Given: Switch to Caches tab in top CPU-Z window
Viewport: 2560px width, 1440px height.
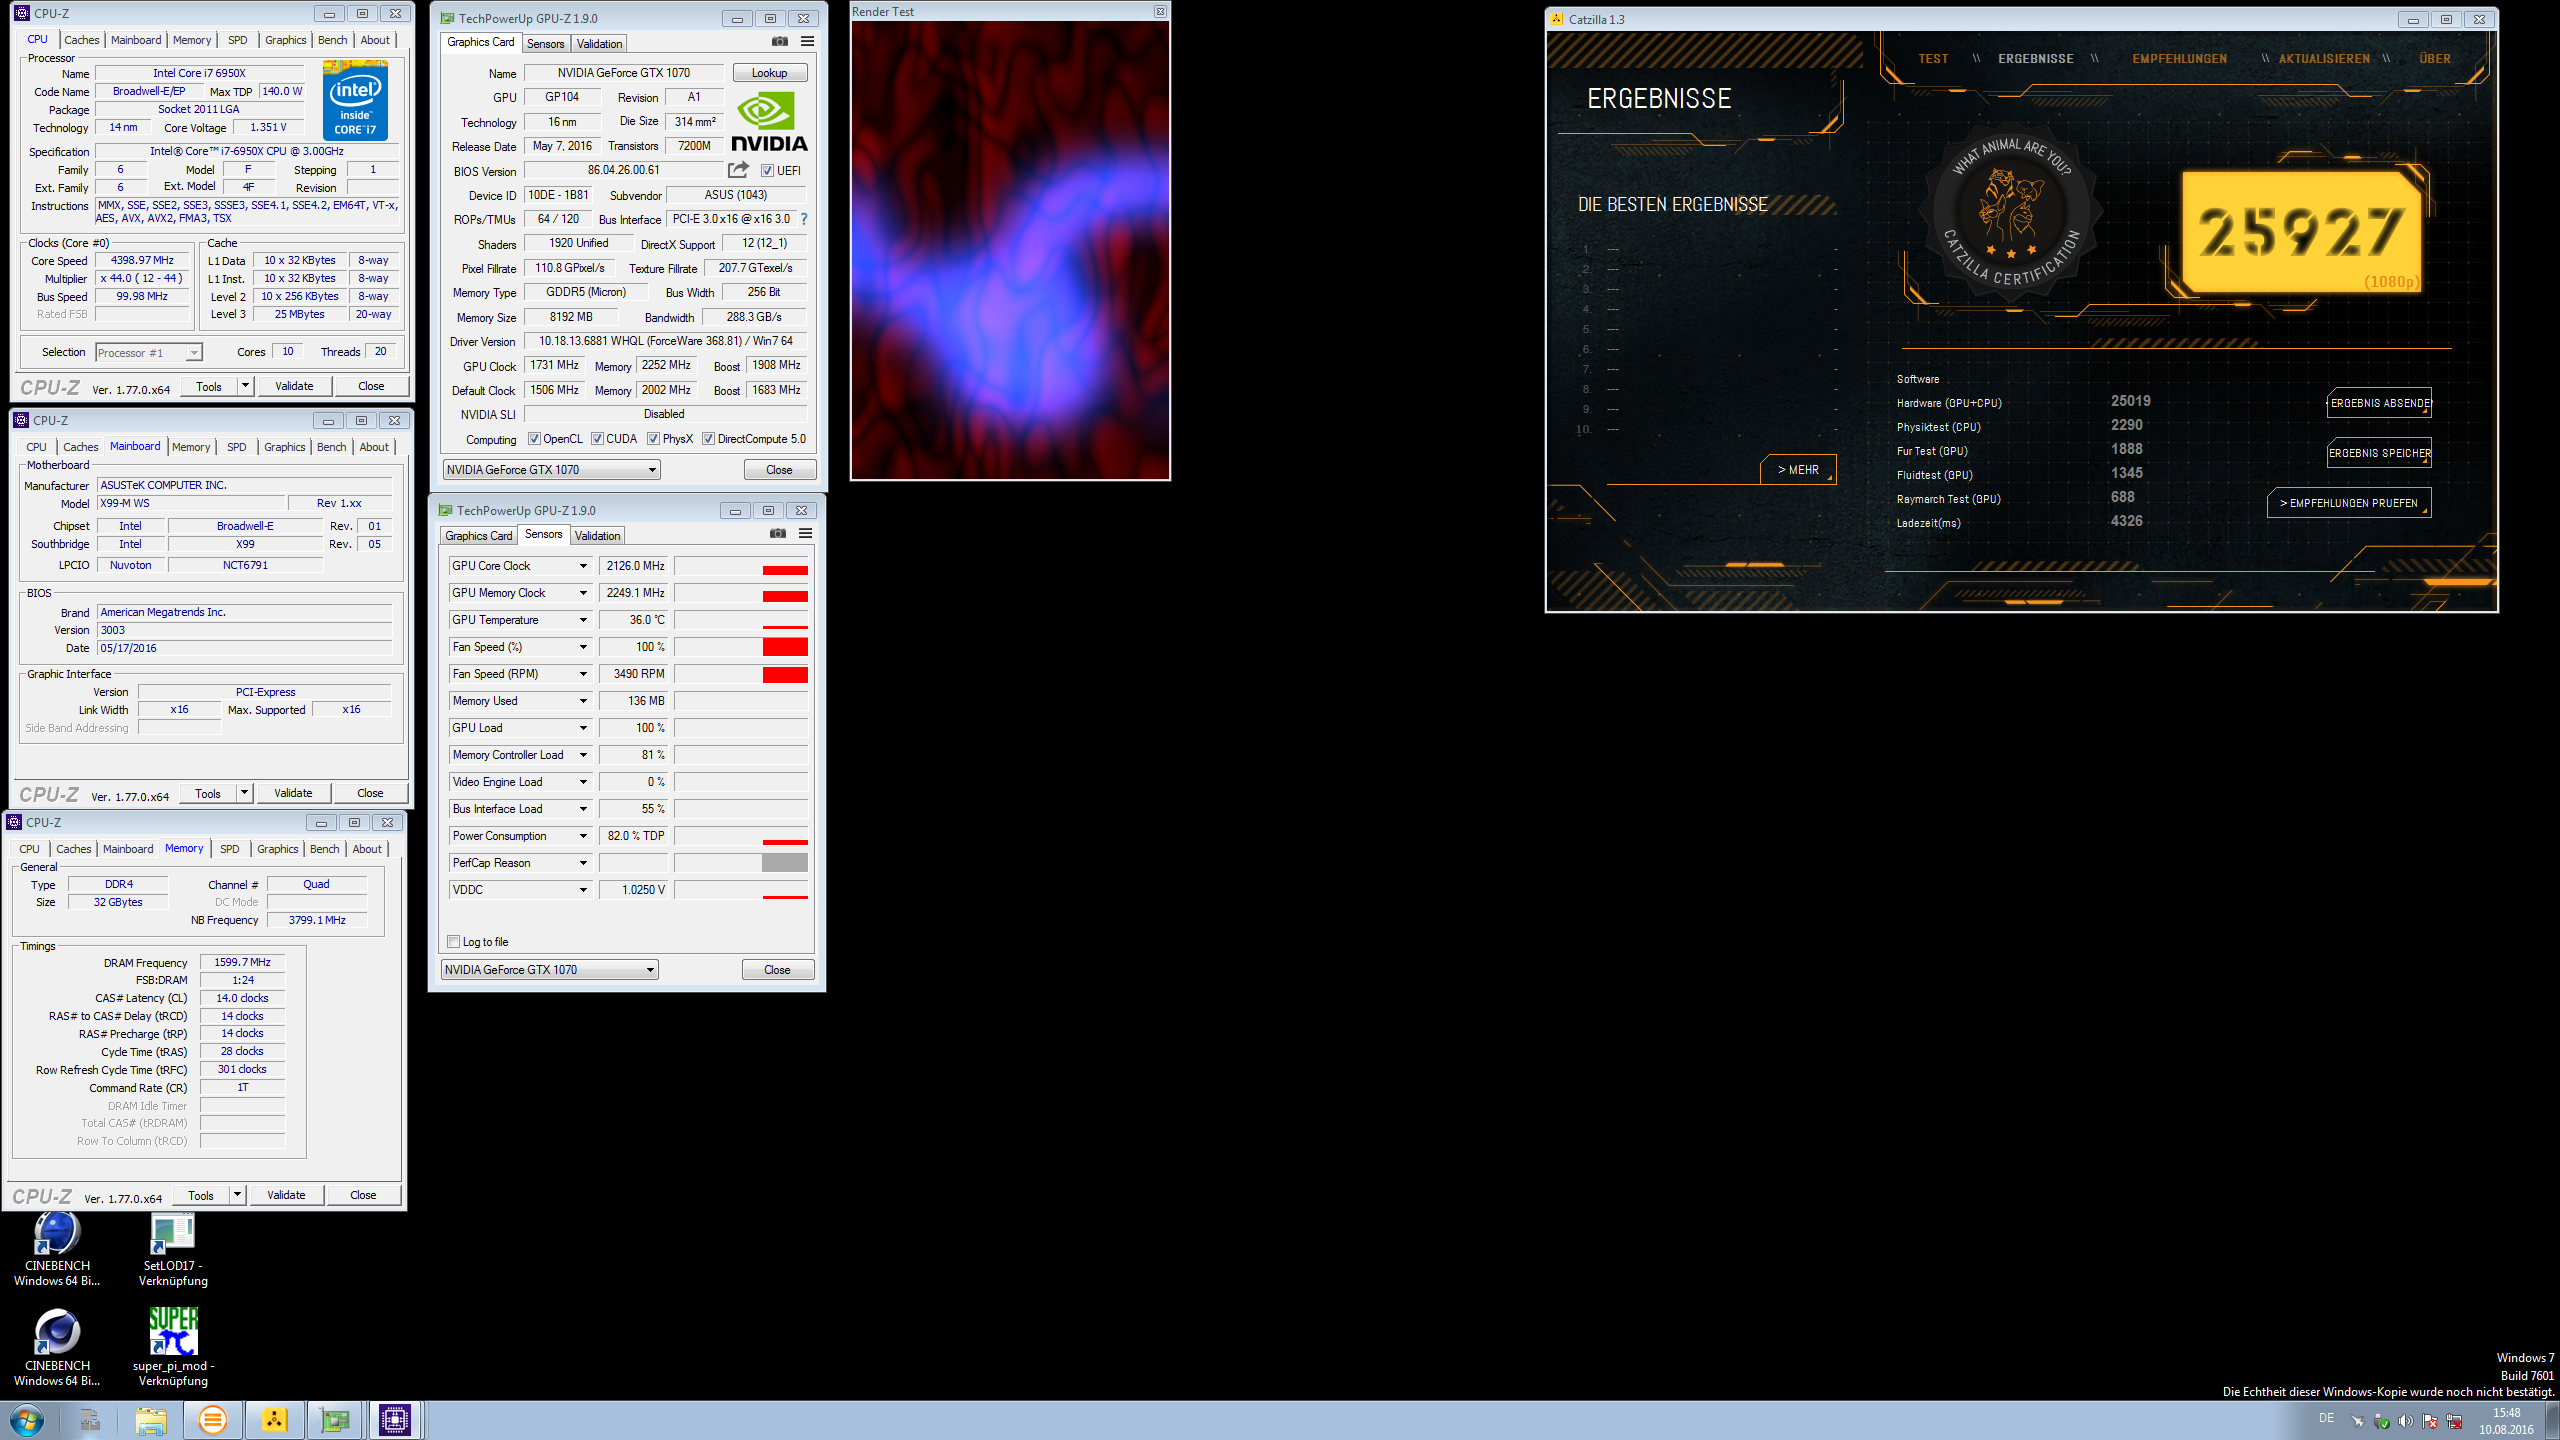Looking at the screenshot, I should (82, 40).
